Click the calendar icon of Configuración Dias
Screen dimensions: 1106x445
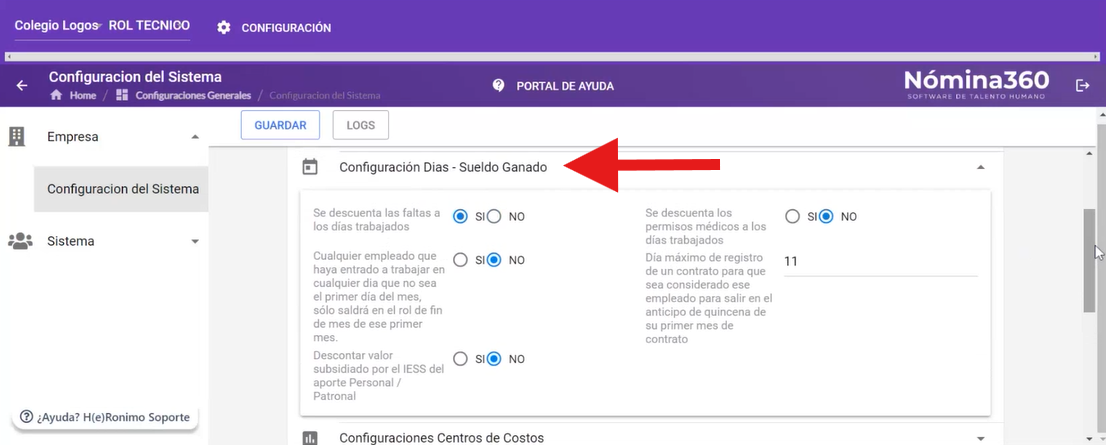[x=309, y=167]
